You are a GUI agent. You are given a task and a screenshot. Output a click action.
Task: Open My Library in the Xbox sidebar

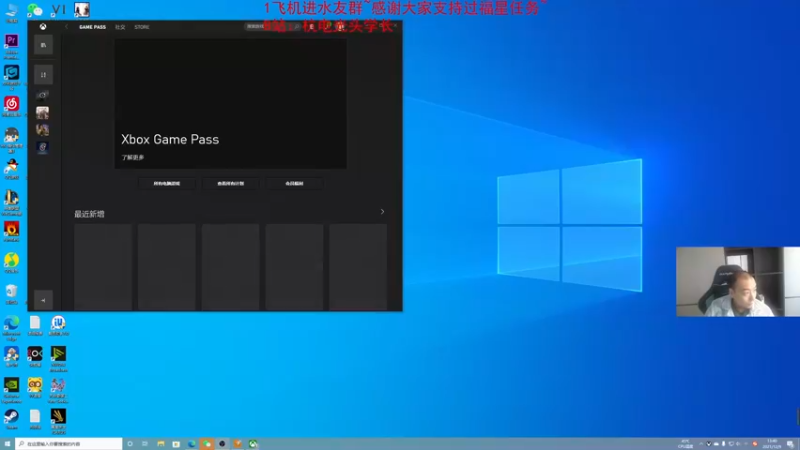pos(43,45)
